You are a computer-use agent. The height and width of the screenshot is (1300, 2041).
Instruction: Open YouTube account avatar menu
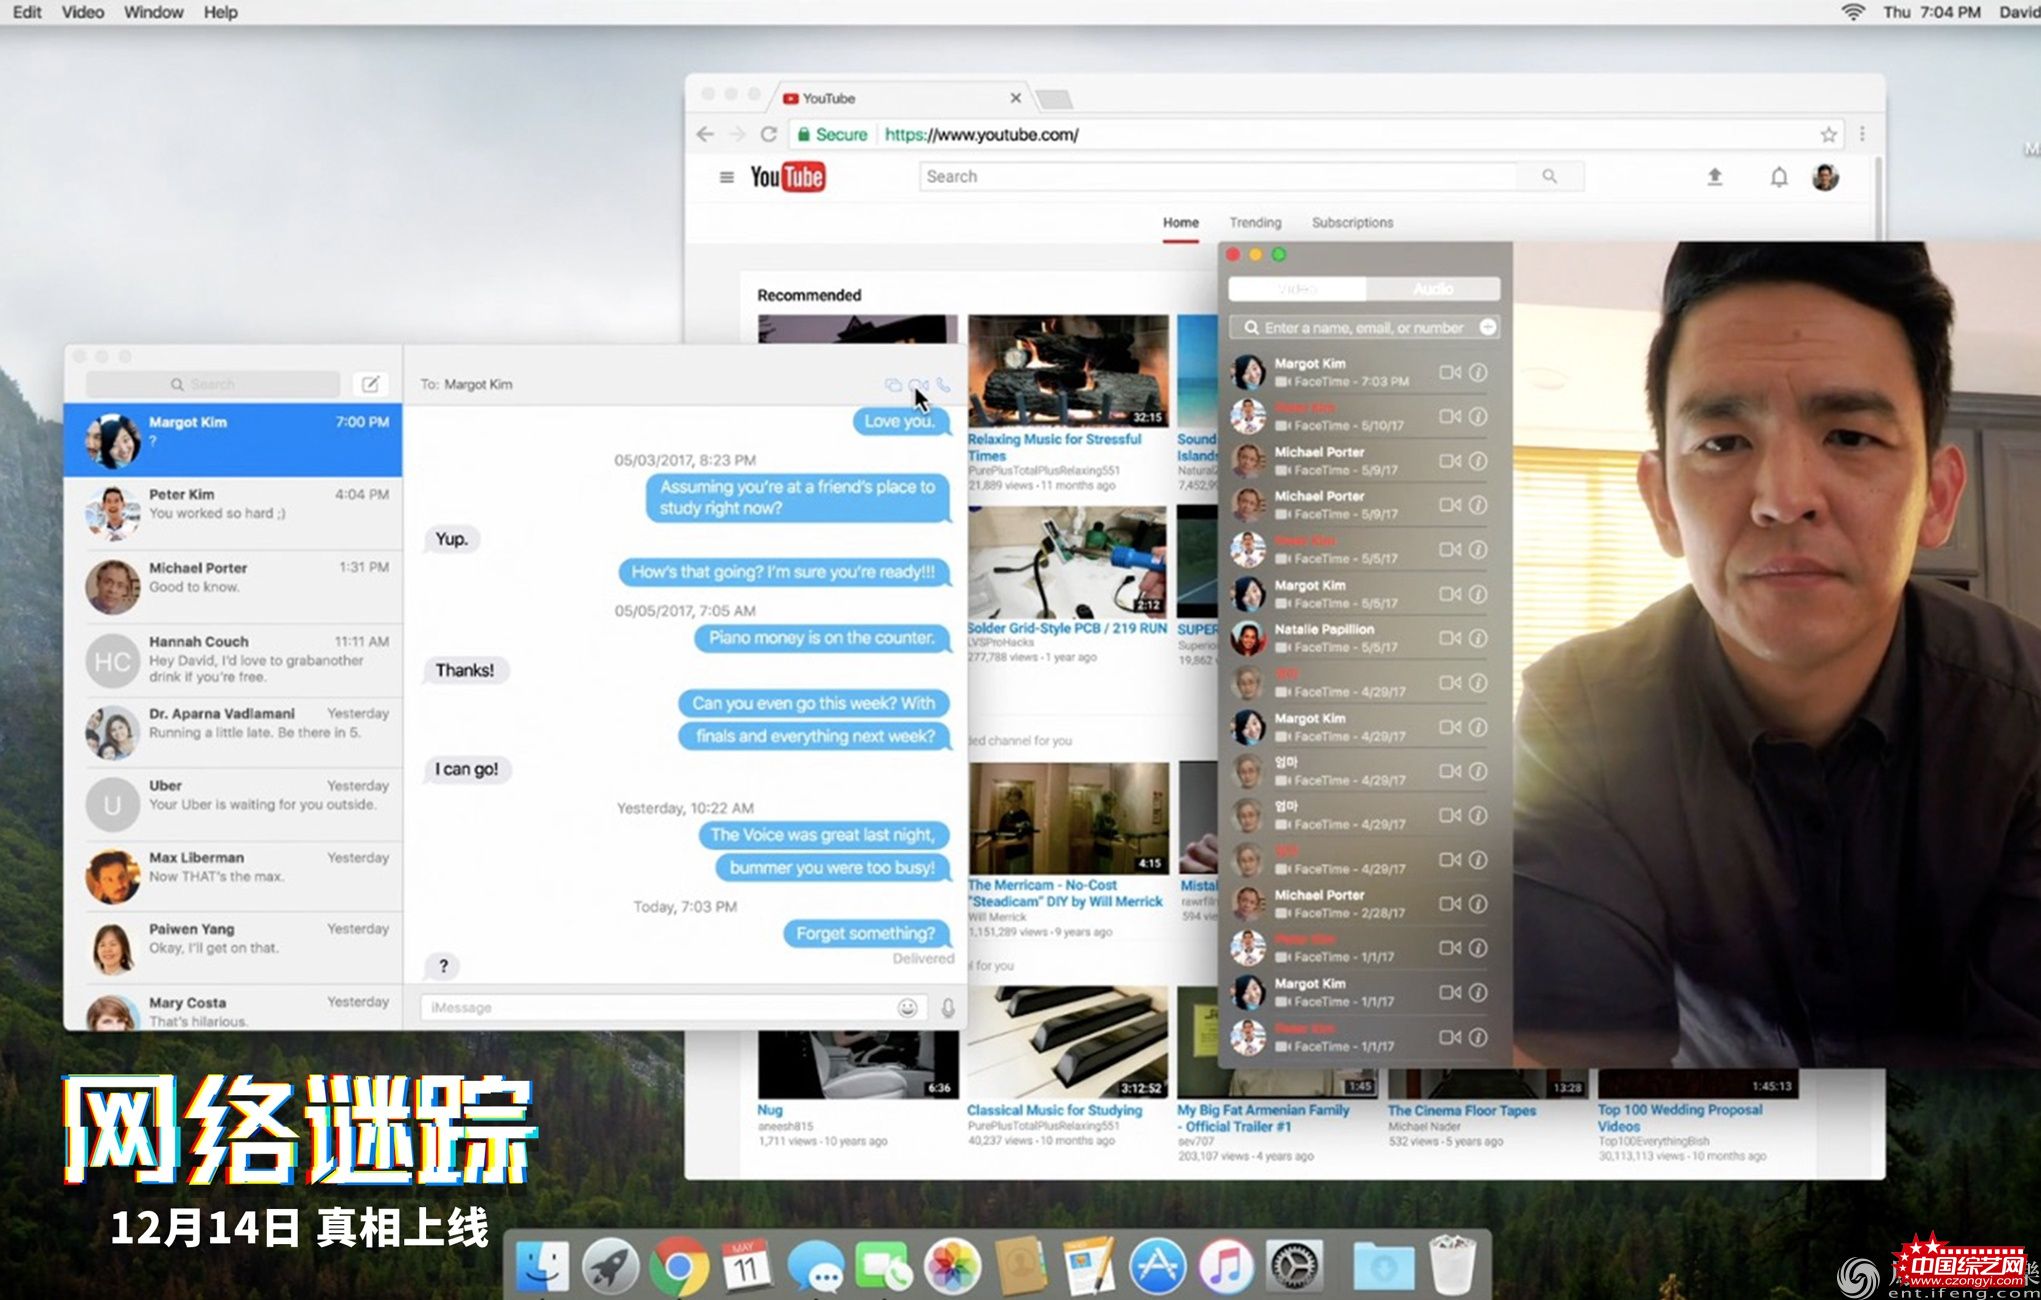point(1825,177)
